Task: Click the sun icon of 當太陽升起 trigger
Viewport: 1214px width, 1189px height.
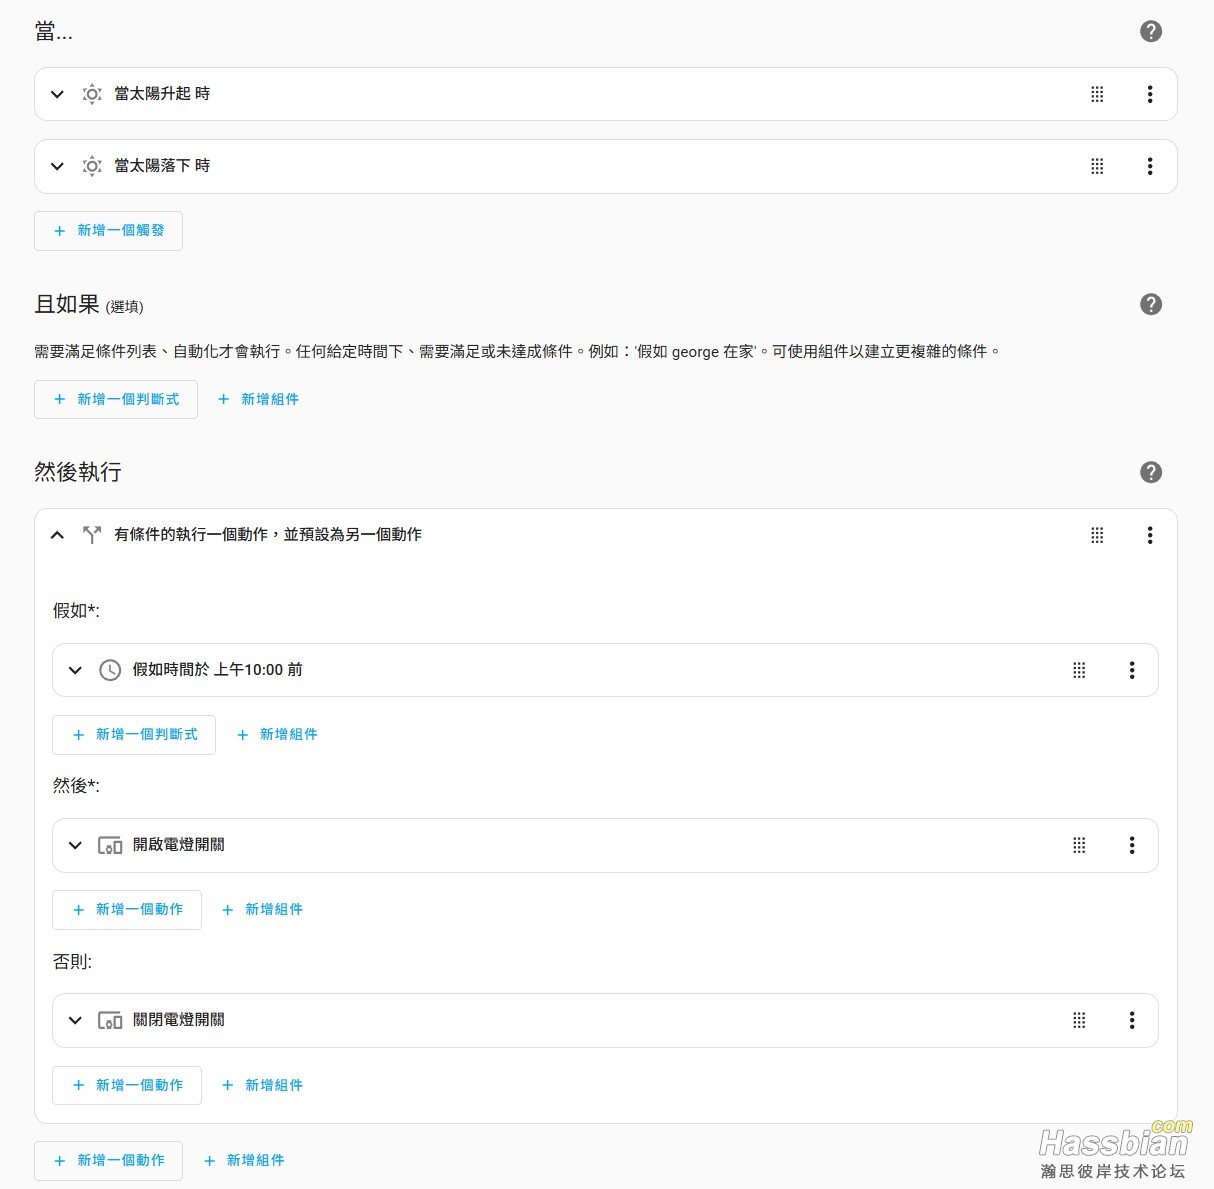Action: pos(92,94)
